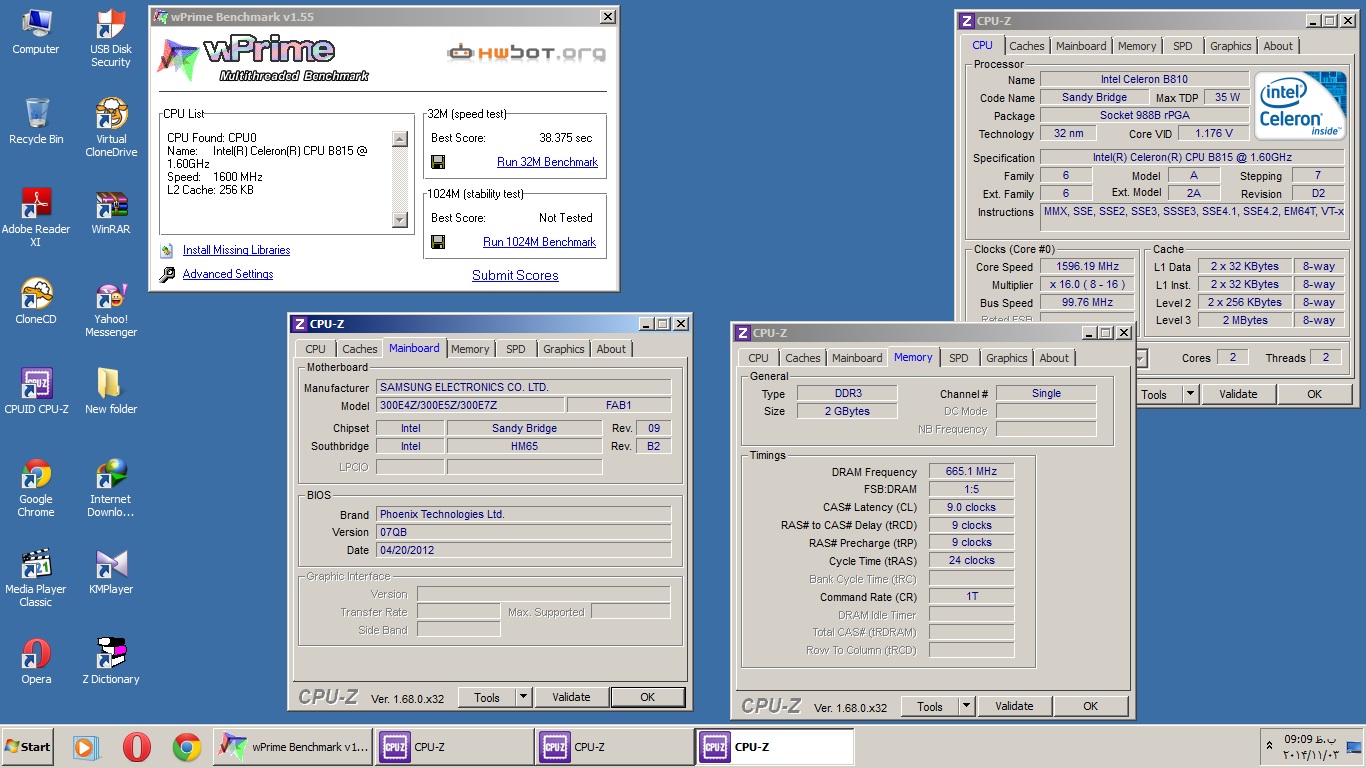
Task: Run 32M Benchmark link
Action: (x=547, y=162)
